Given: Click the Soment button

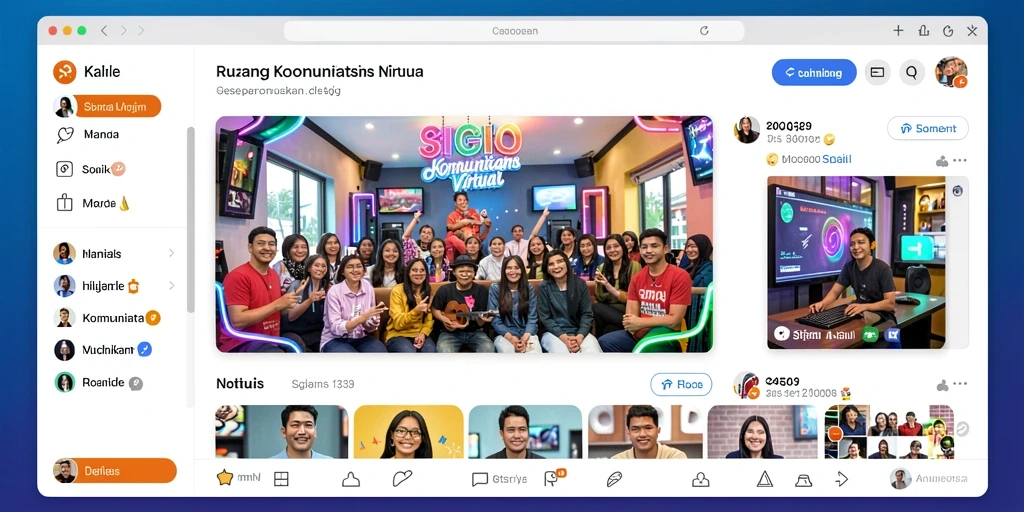Looking at the screenshot, I should (x=927, y=129).
